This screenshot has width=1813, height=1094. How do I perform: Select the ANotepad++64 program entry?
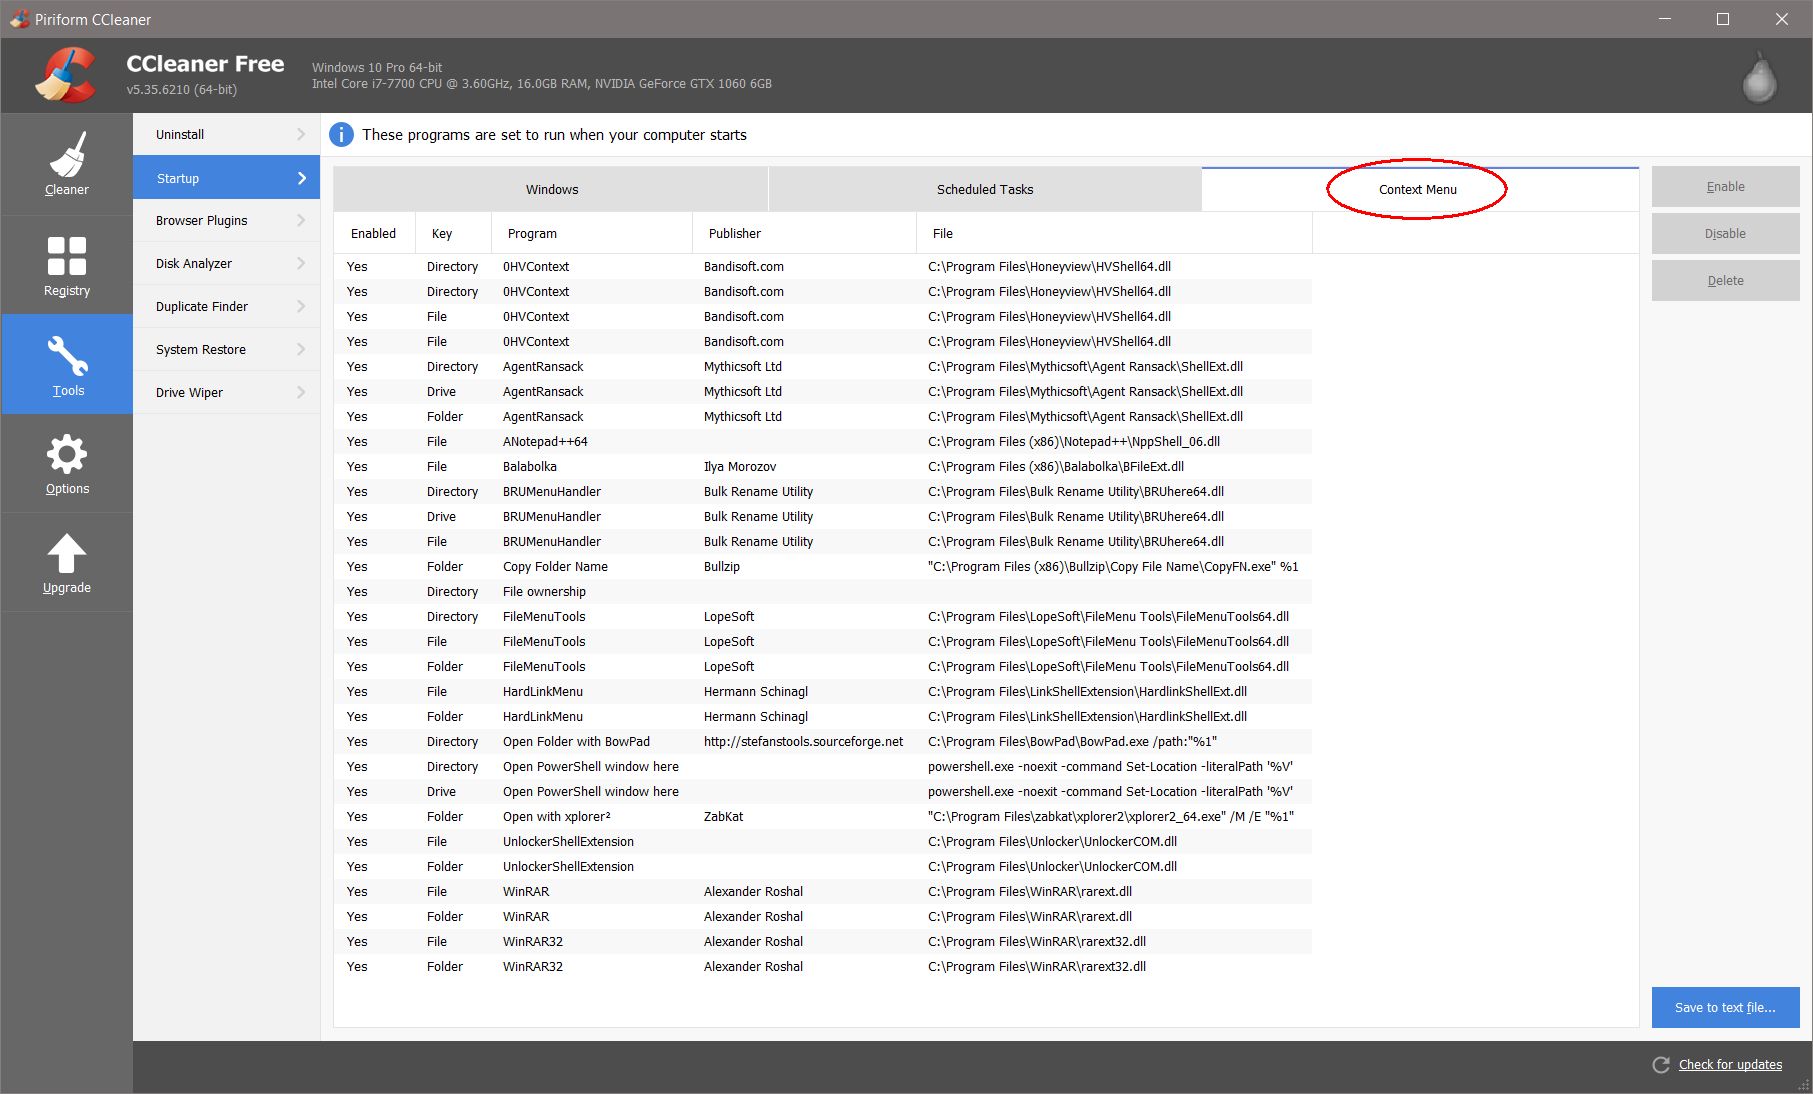pyautogui.click(x=545, y=442)
